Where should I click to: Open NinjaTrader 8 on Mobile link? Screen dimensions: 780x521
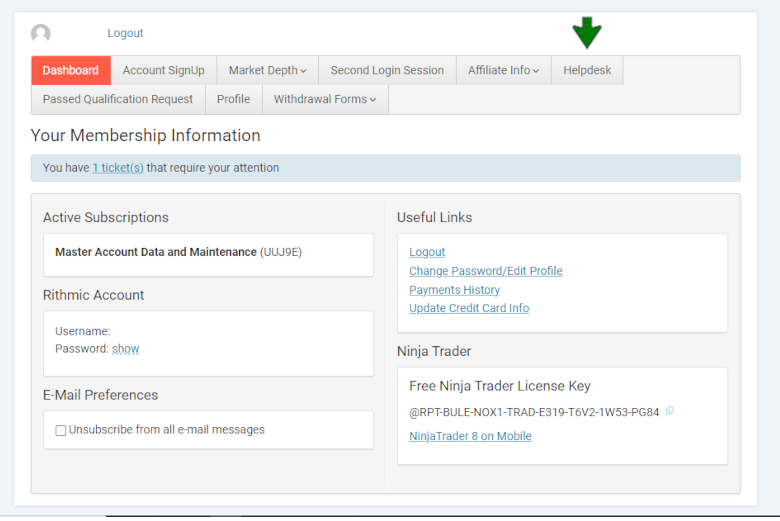(x=470, y=436)
